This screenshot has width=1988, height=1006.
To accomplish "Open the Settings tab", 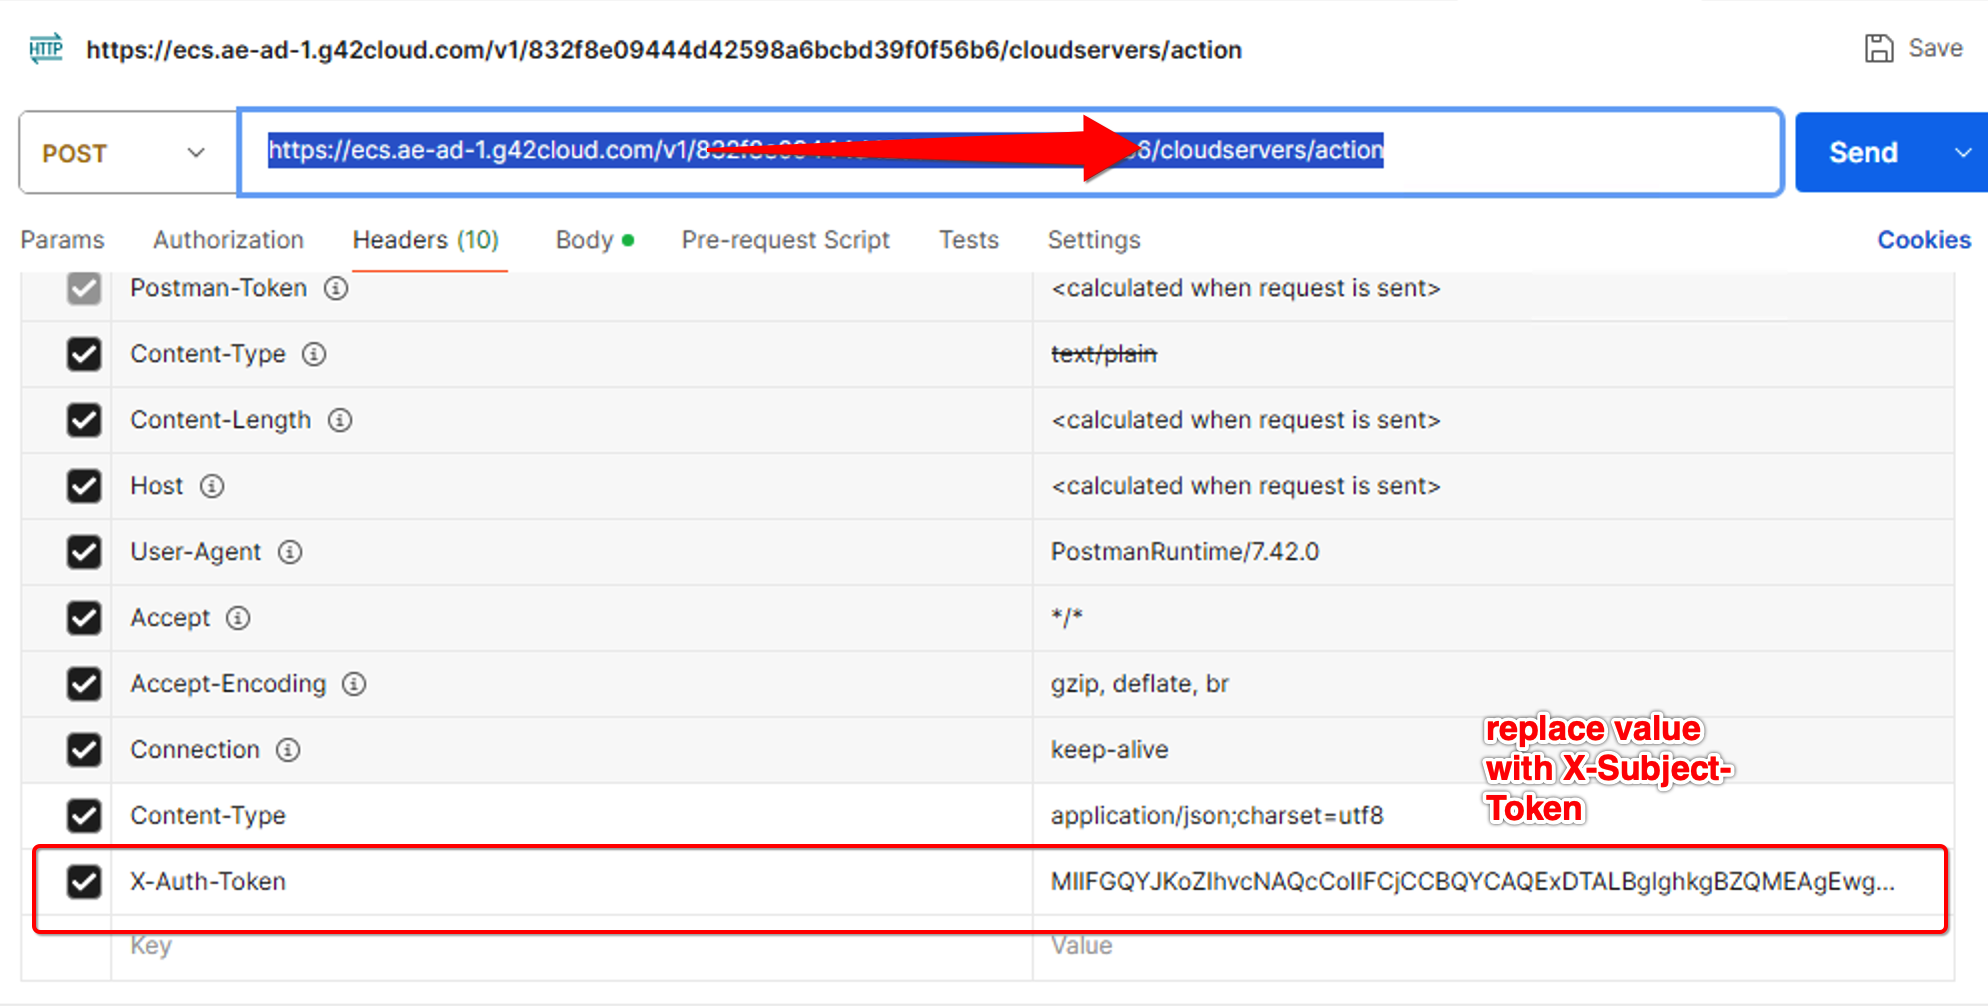I will tap(1094, 240).
